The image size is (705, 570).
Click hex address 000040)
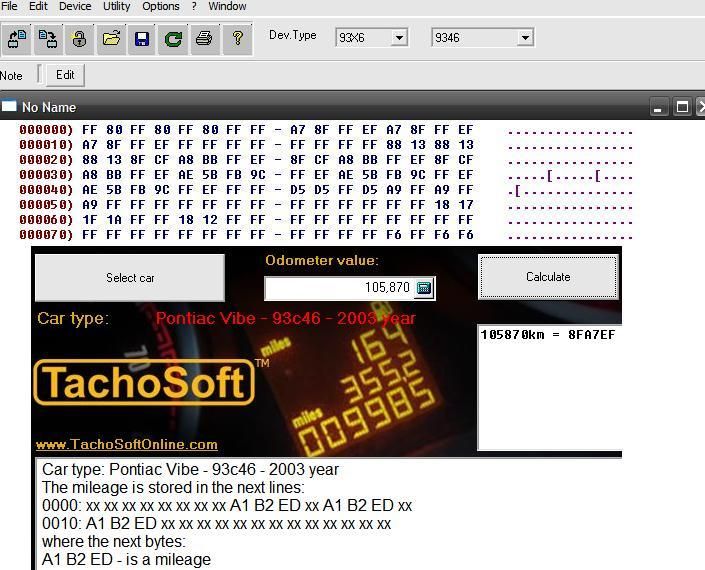(46, 190)
